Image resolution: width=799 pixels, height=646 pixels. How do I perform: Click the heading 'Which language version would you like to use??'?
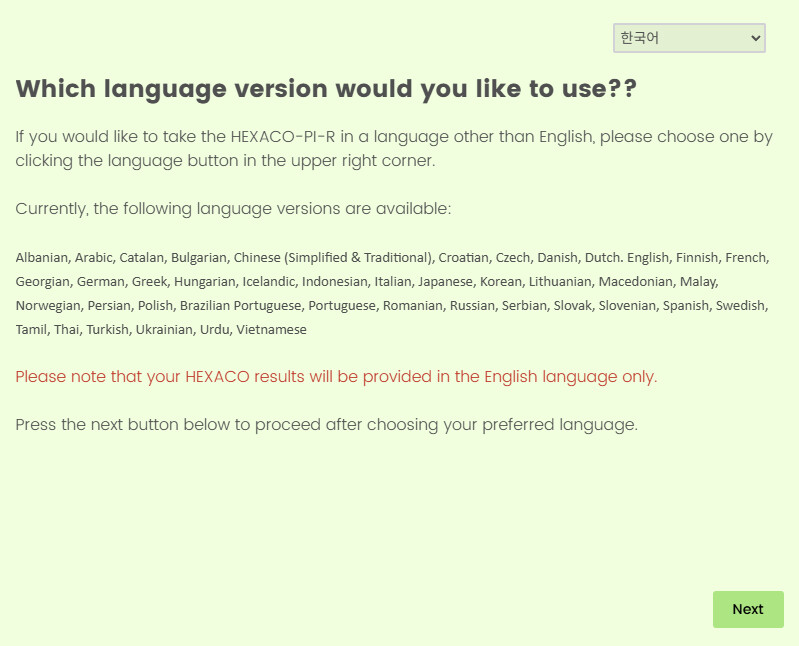coord(326,89)
